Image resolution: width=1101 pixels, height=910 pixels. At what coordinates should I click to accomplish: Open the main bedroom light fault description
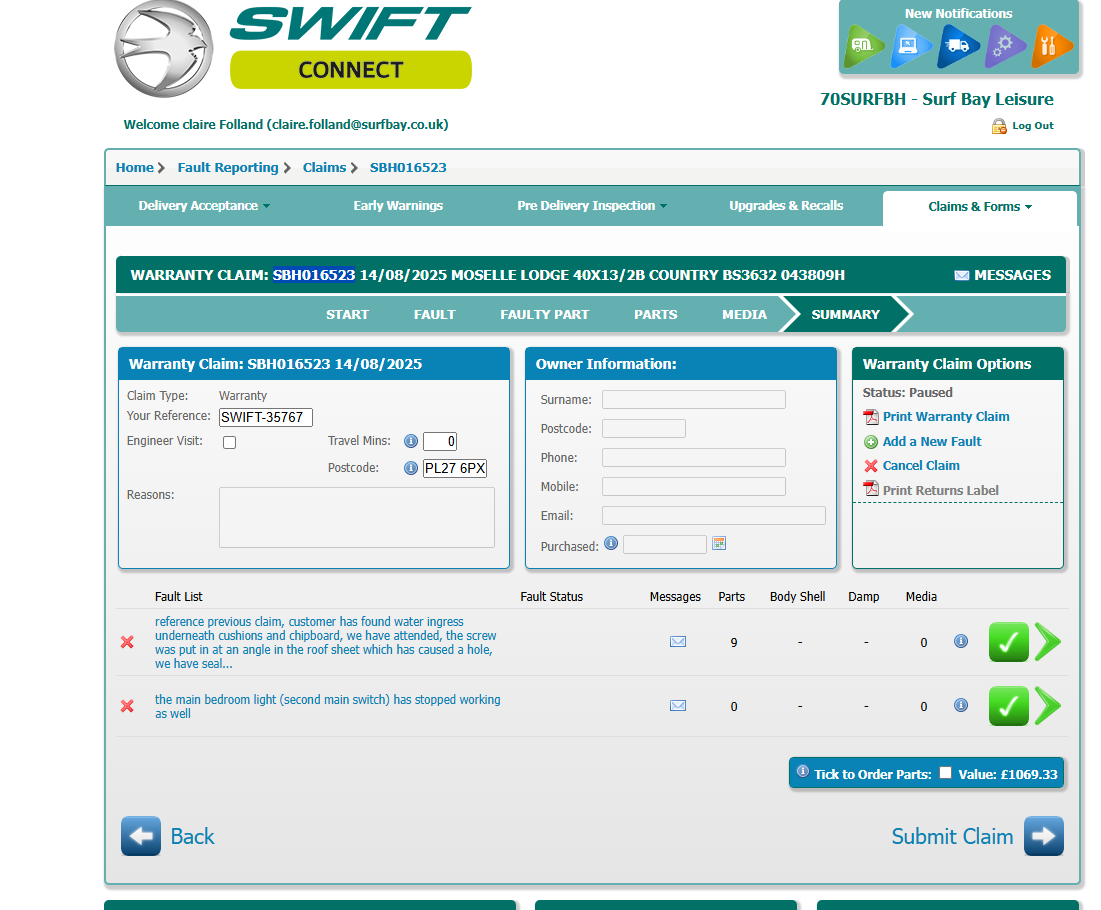pyautogui.click(x=328, y=706)
